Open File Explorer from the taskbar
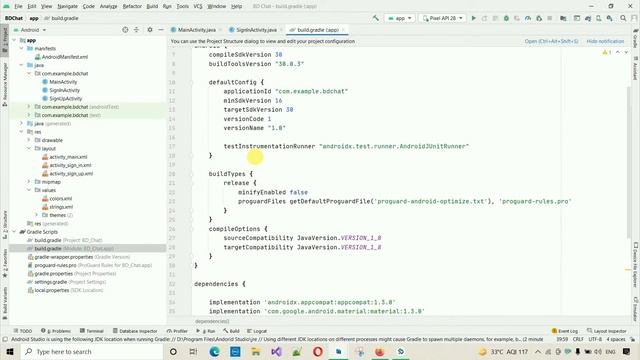This screenshot has height=360, width=640. click(x=256, y=351)
